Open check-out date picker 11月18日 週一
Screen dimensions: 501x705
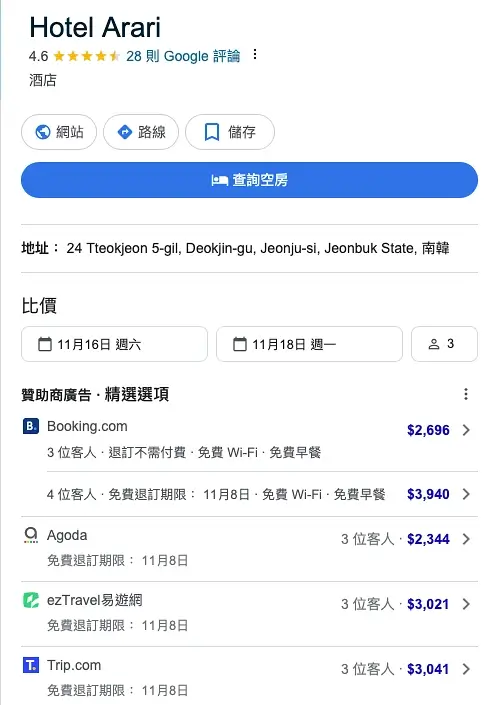[x=309, y=344]
